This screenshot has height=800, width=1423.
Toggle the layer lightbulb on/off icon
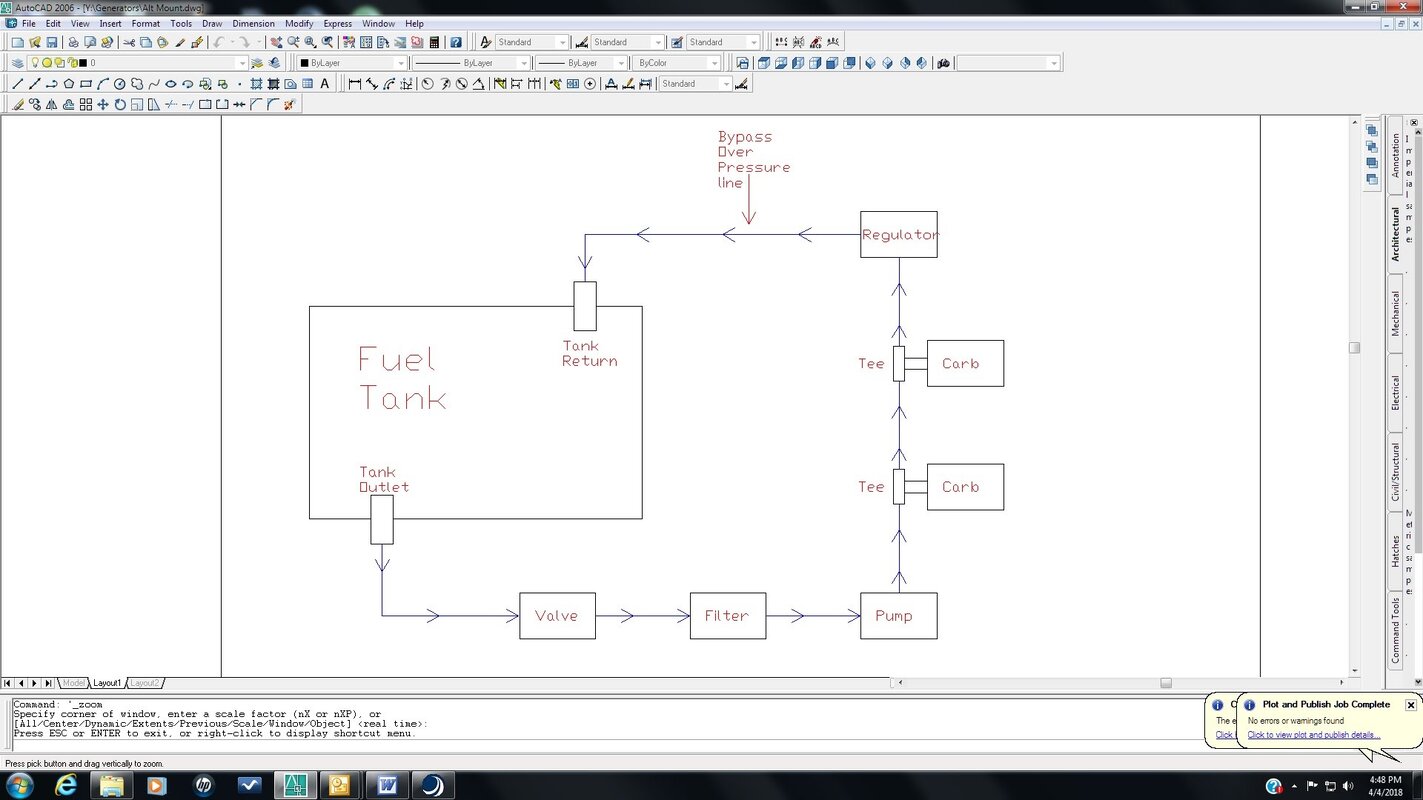point(34,63)
